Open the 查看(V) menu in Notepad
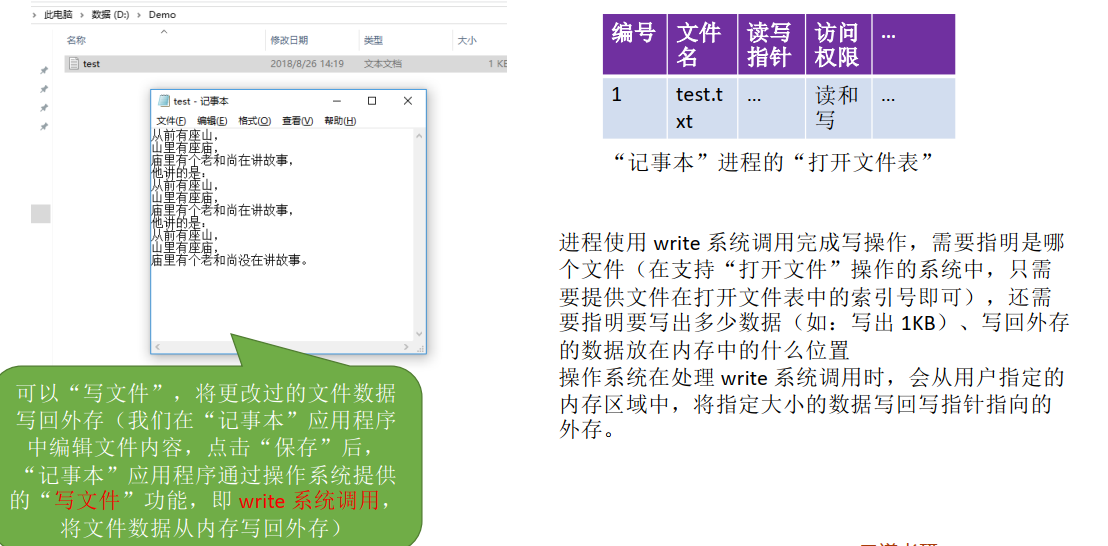Screen dimensions: 1108x546 [x=297, y=121]
